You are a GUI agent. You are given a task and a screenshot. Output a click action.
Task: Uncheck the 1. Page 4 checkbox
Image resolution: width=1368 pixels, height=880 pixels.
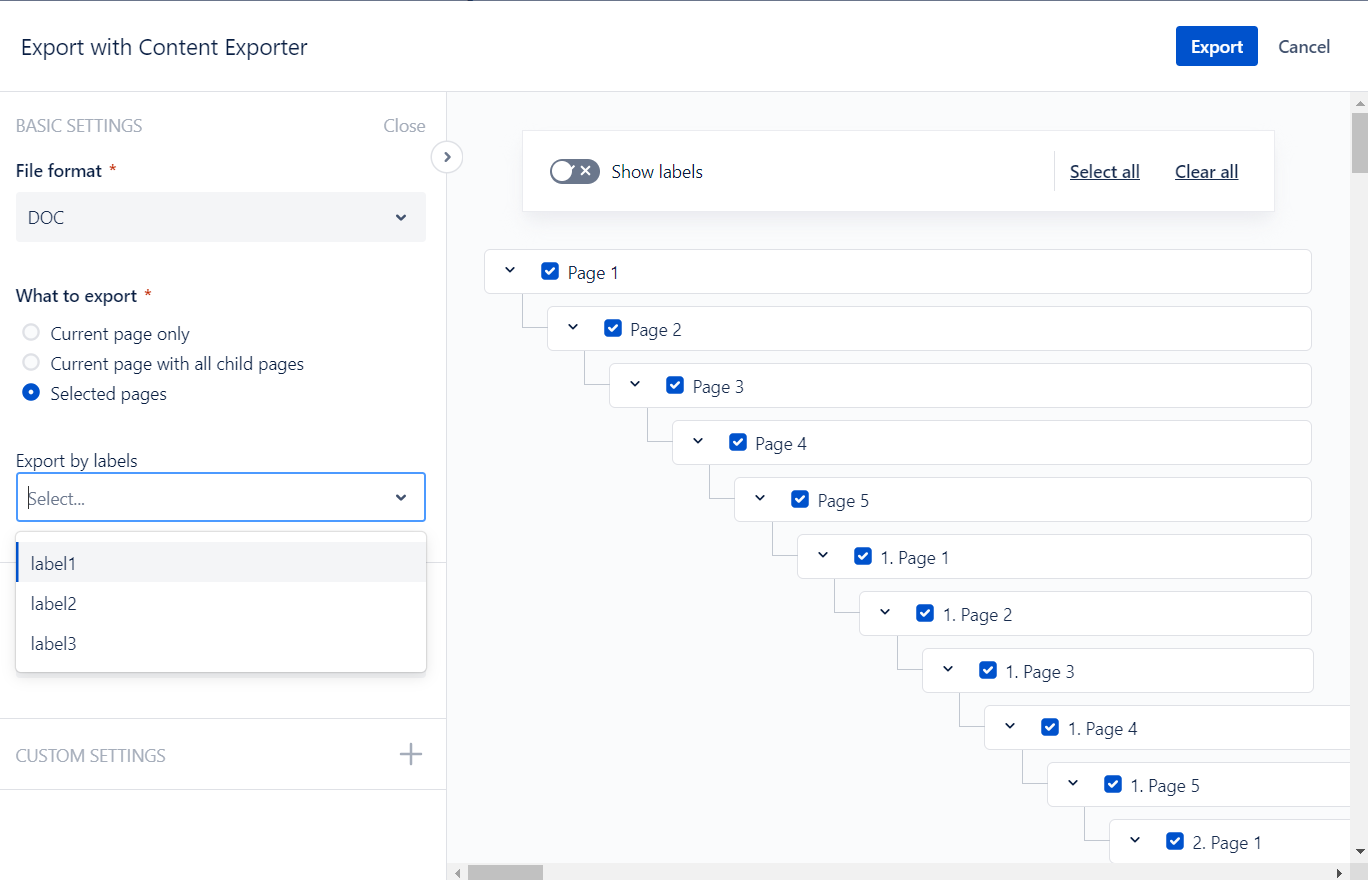coord(1050,728)
